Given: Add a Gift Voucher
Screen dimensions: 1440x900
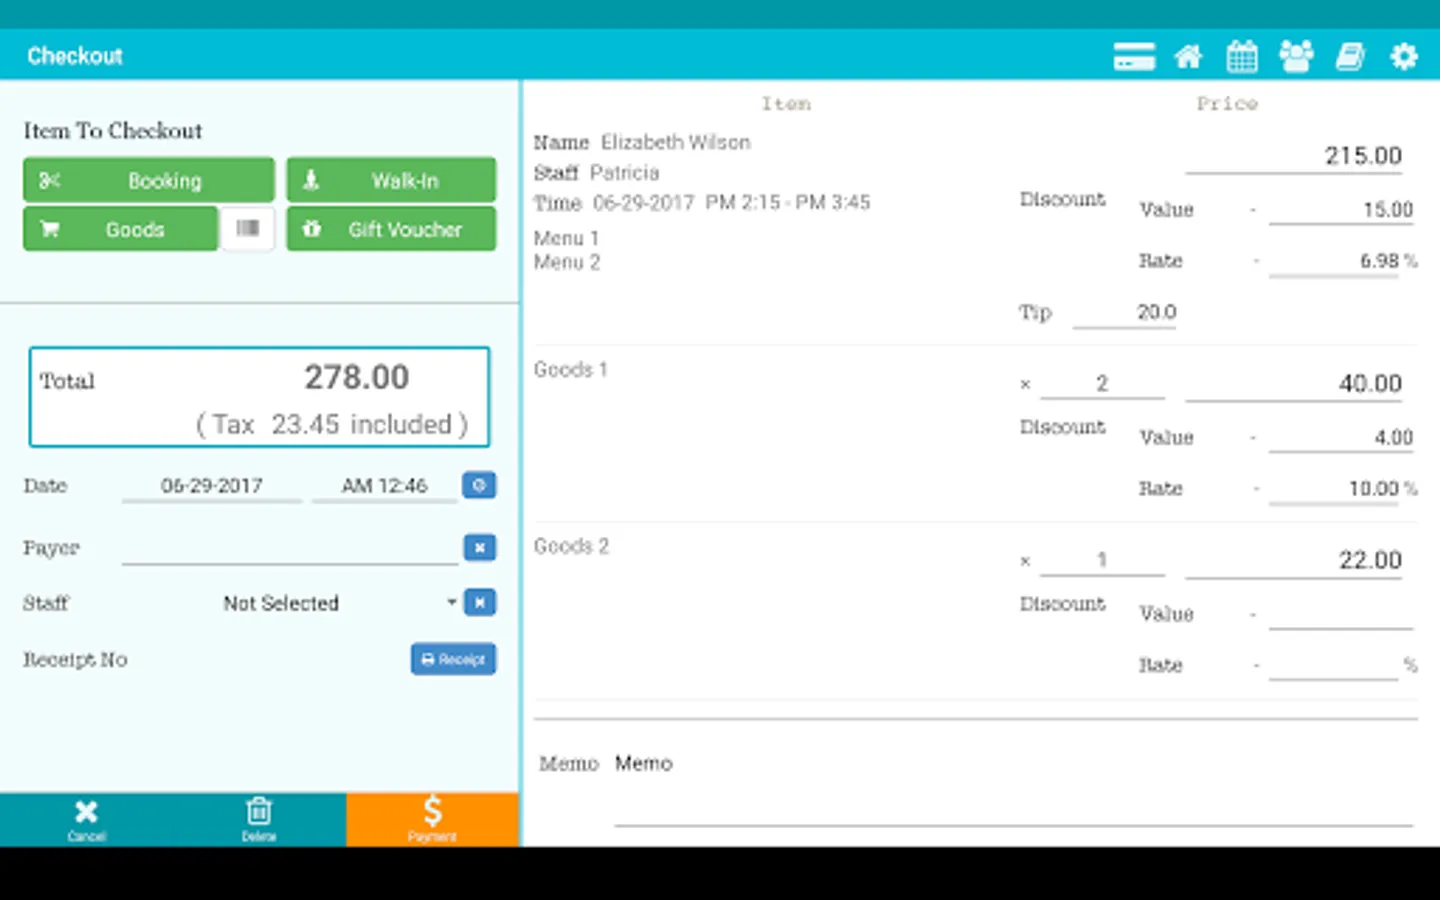Looking at the screenshot, I should click(x=391, y=229).
